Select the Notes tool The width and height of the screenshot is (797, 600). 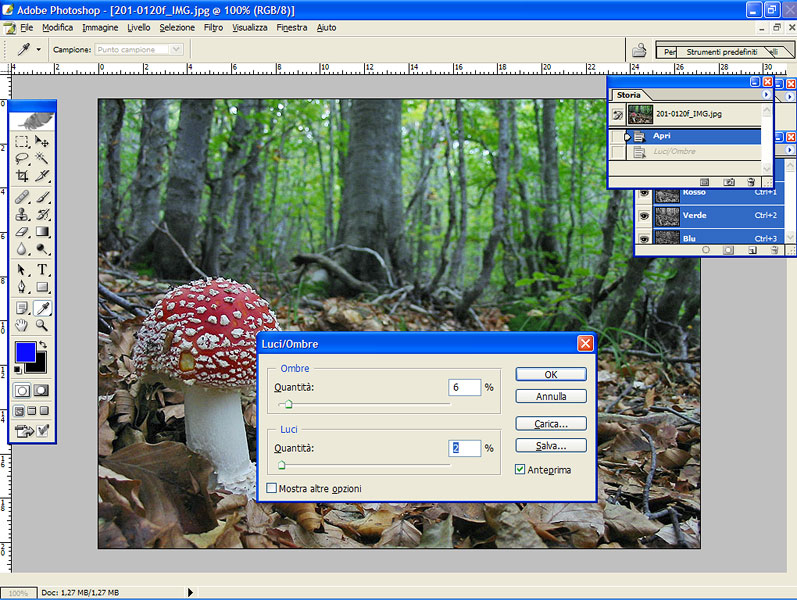click(x=22, y=308)
